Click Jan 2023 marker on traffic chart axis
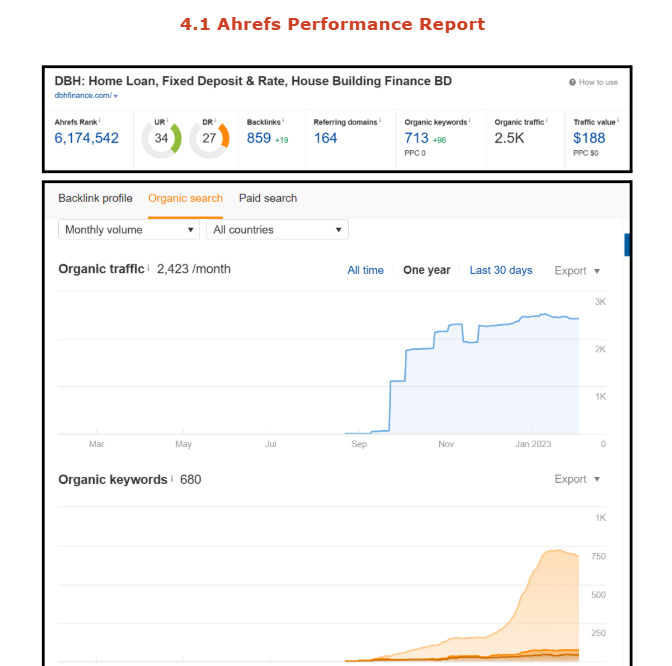 (533, 444)
